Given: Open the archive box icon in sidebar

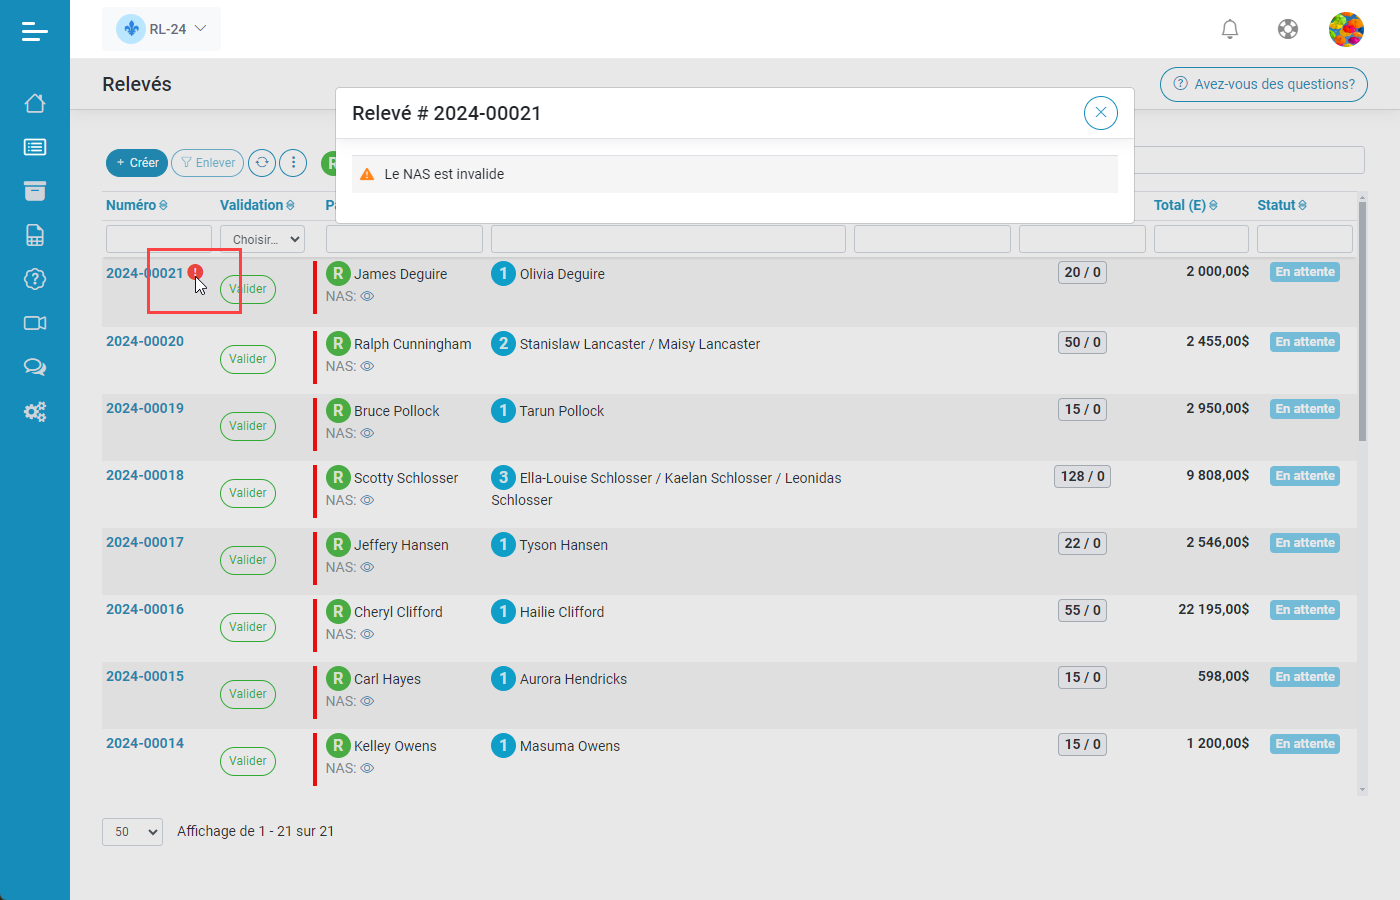Looking at the screenshot, I should point(35,191).
